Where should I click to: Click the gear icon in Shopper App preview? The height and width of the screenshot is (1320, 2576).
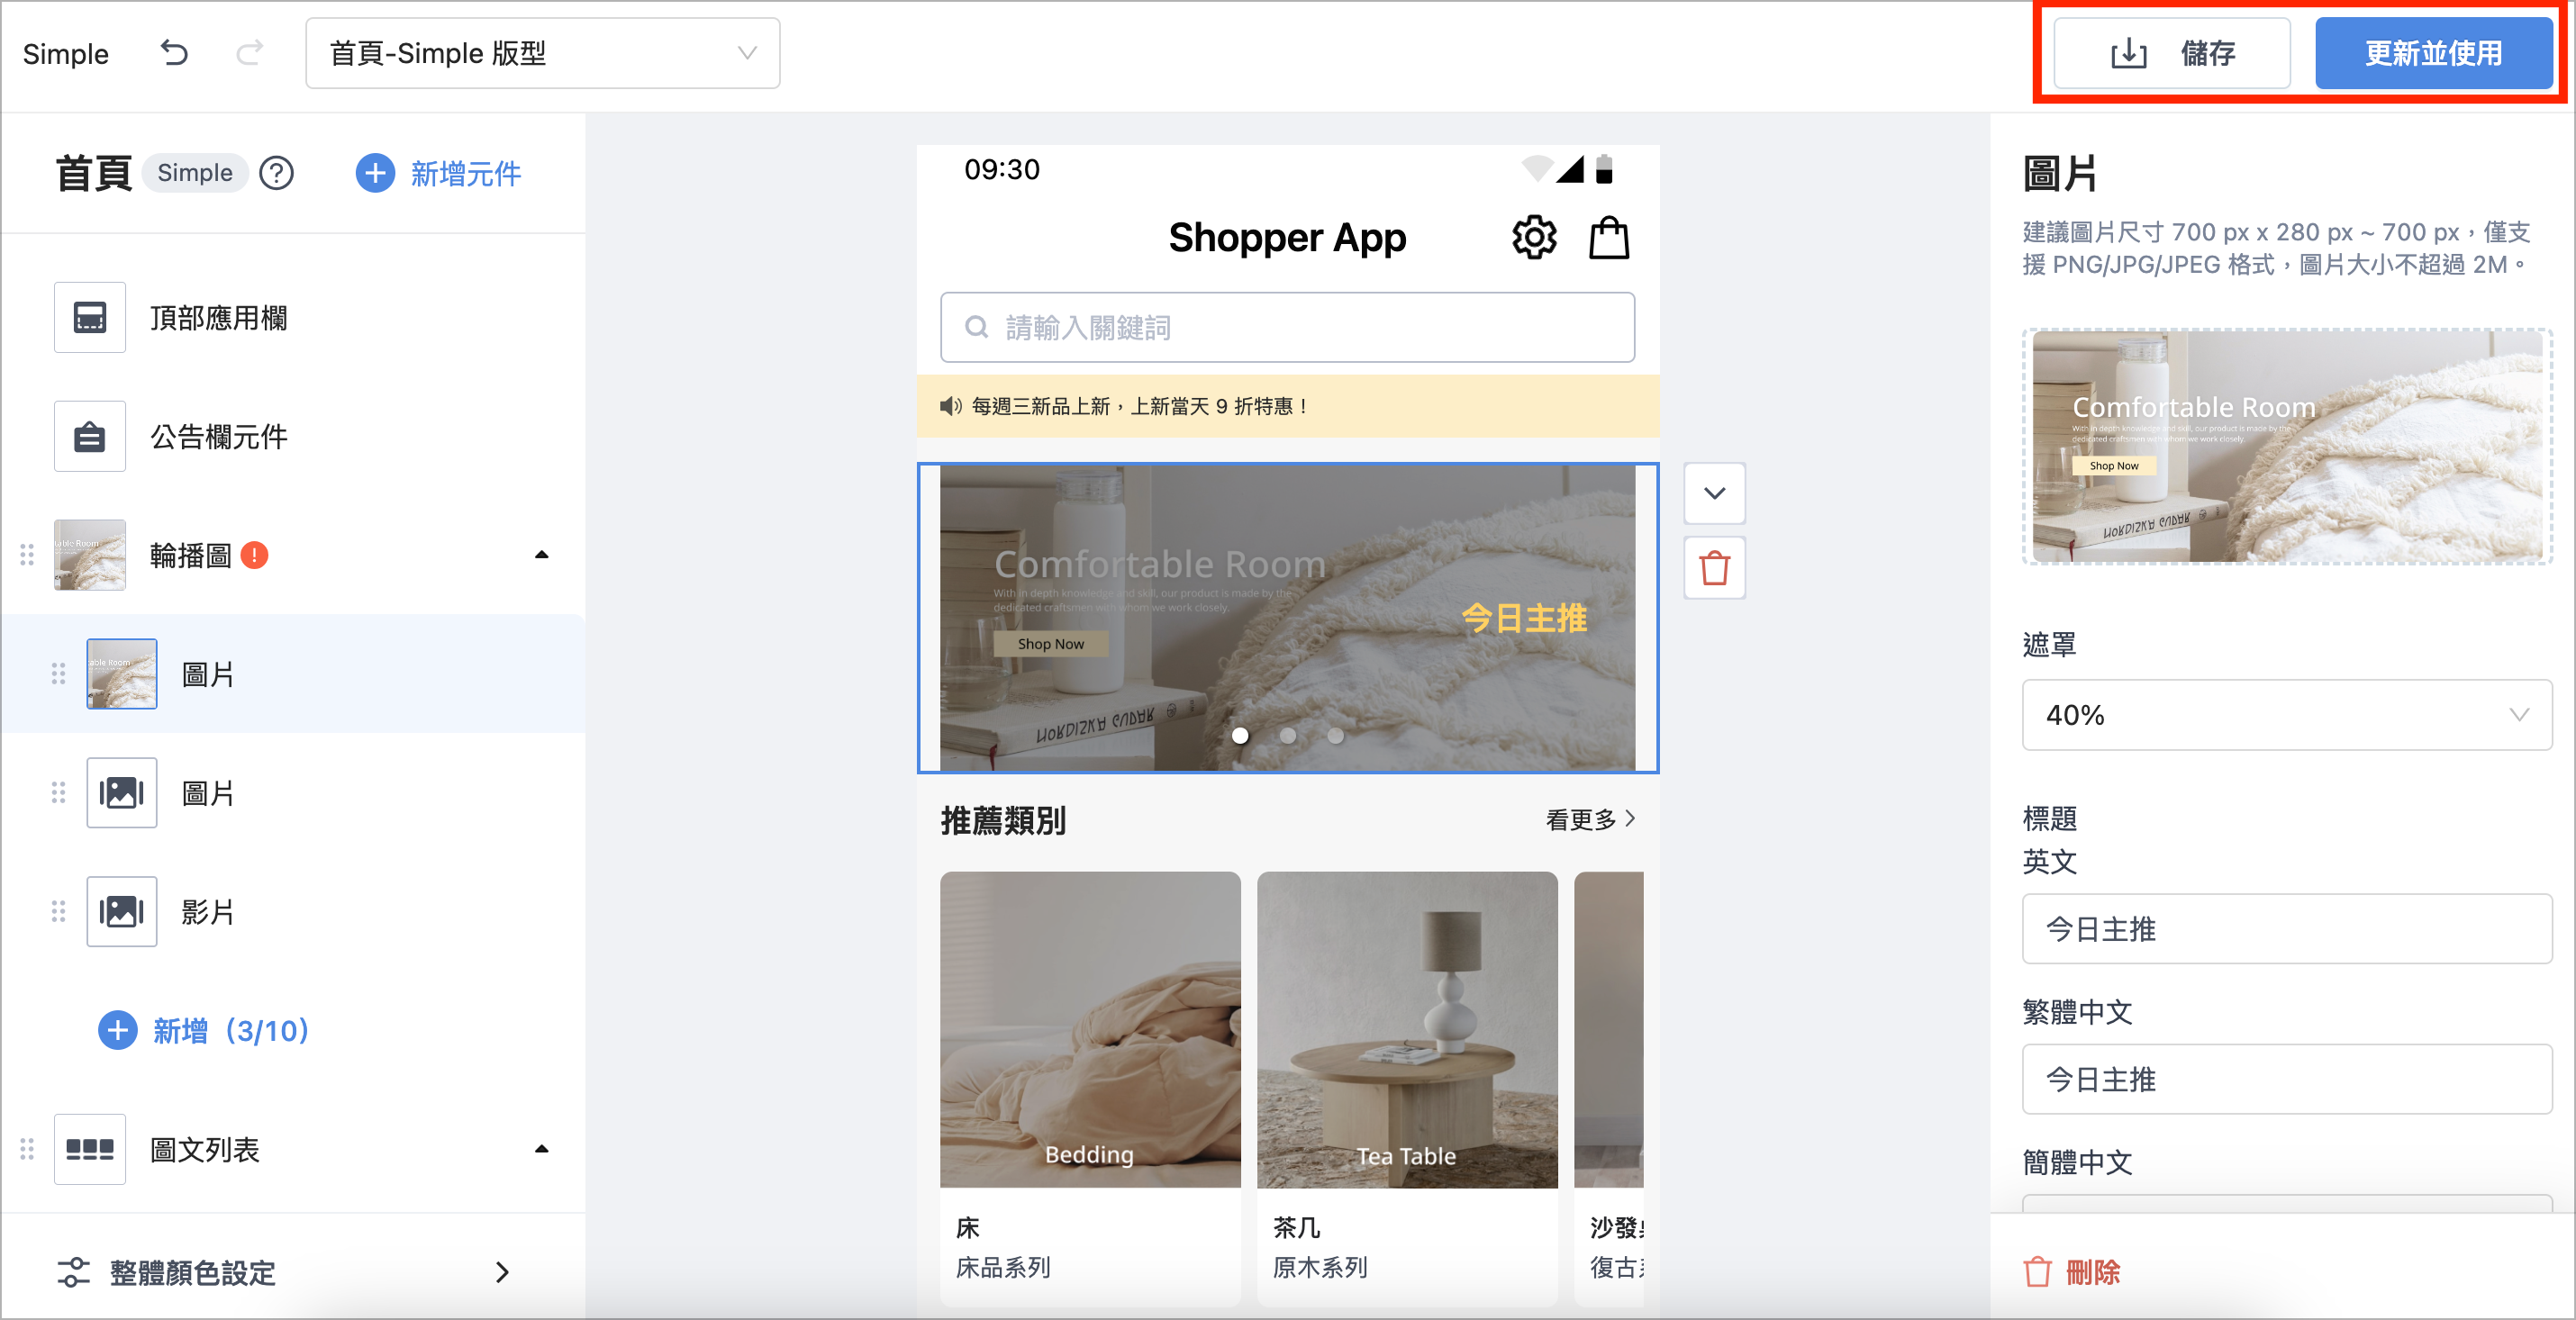pos(1534,238)
